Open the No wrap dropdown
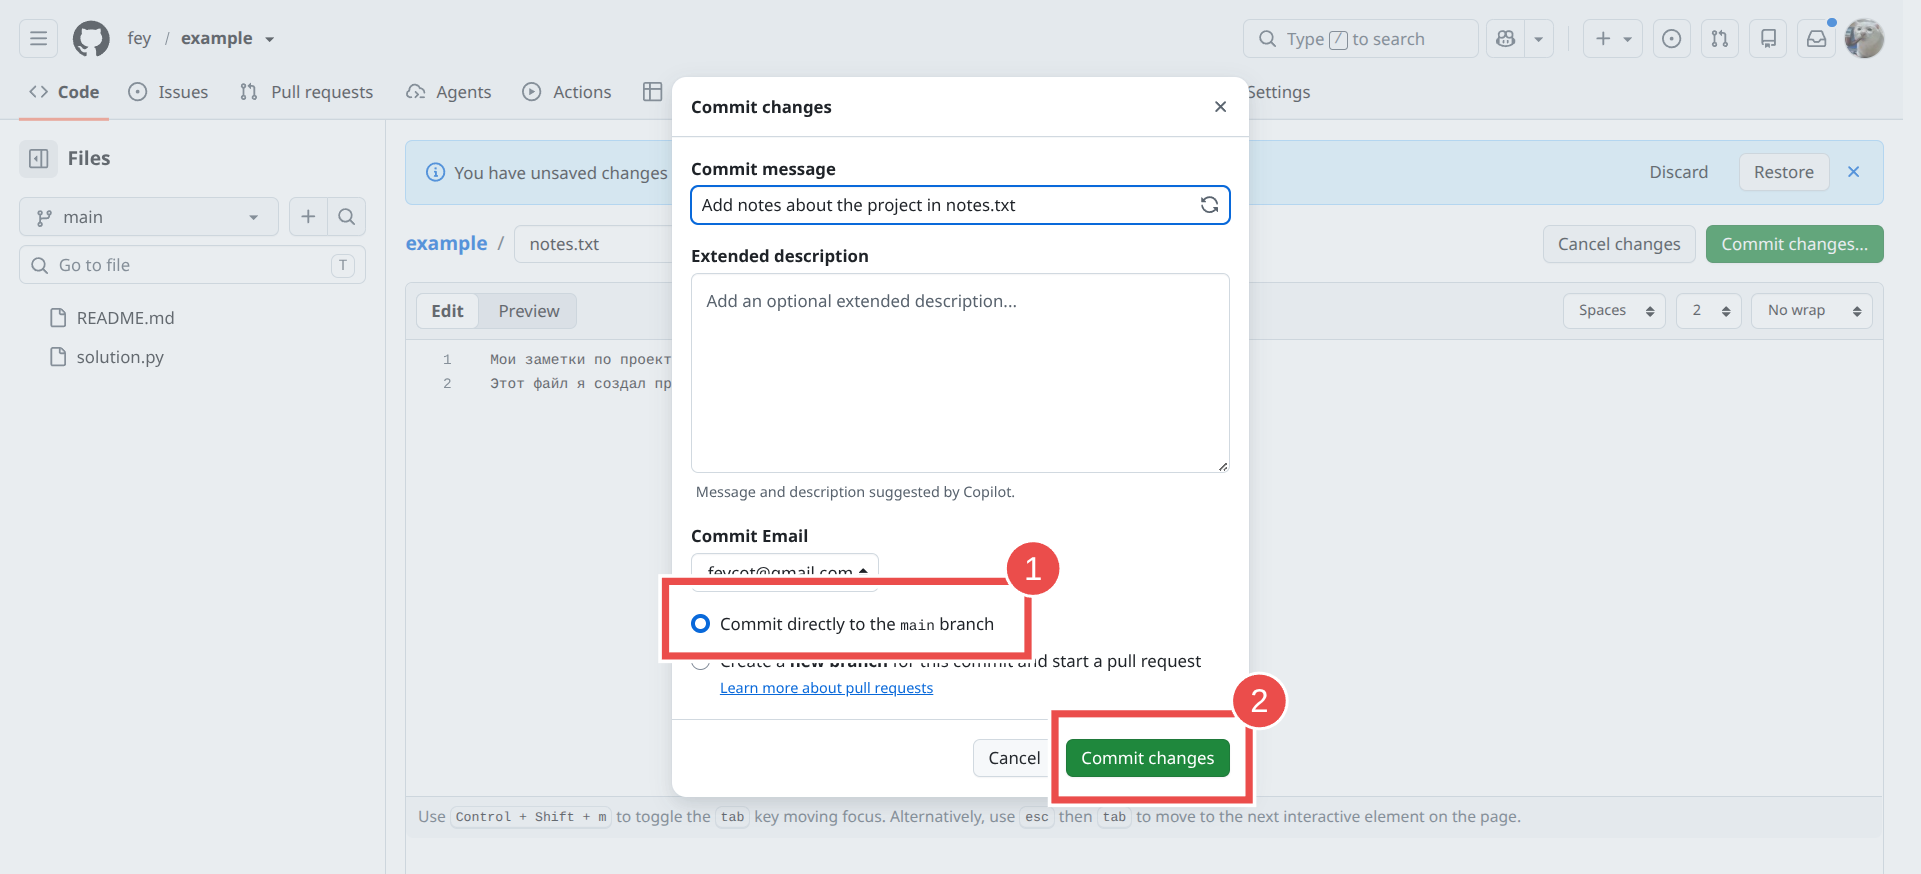The width and height of the screenshot is (1921, 874). pyautogui.click(x=1811, y=311)
